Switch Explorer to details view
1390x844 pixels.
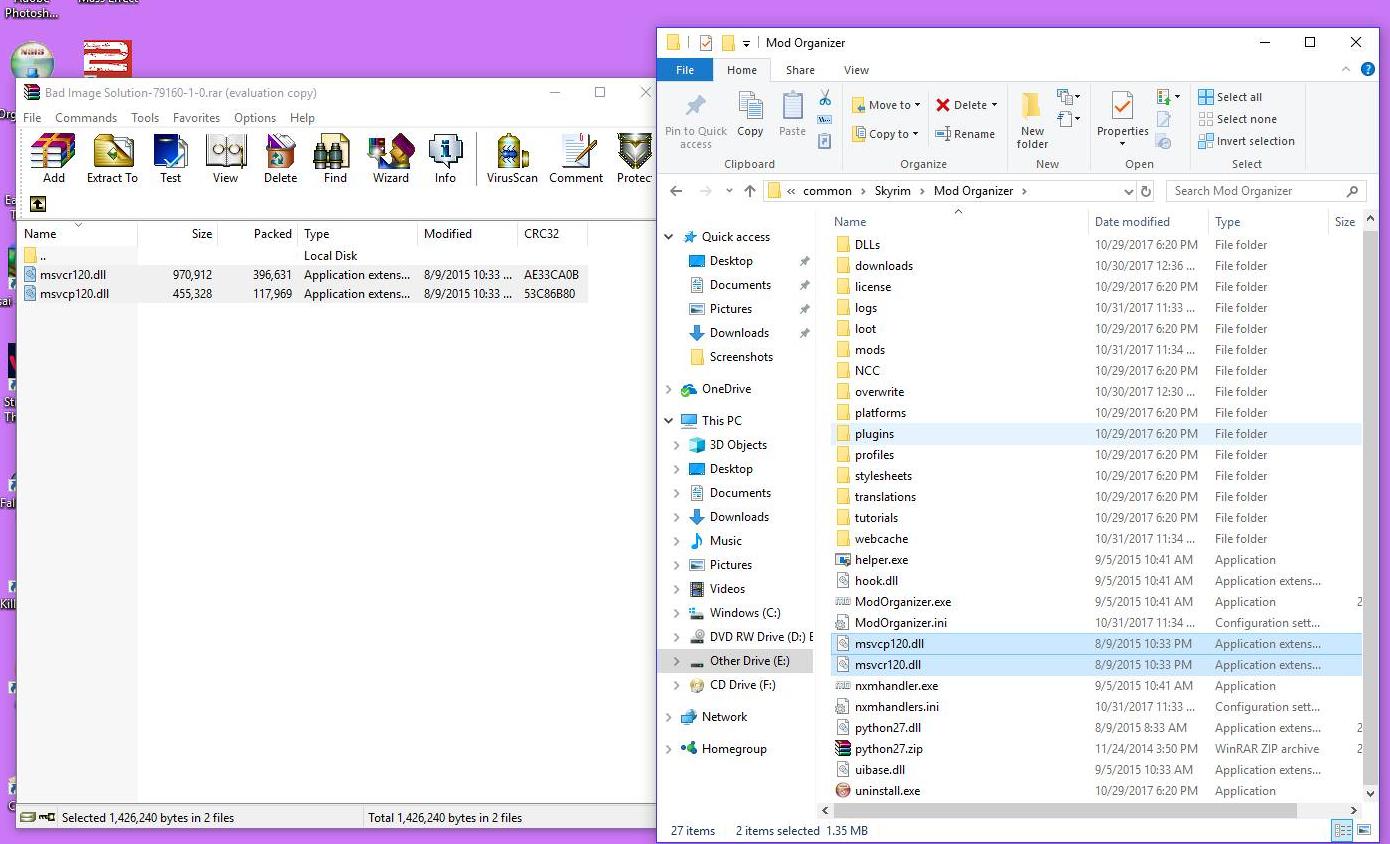(x=1341, y=831)
